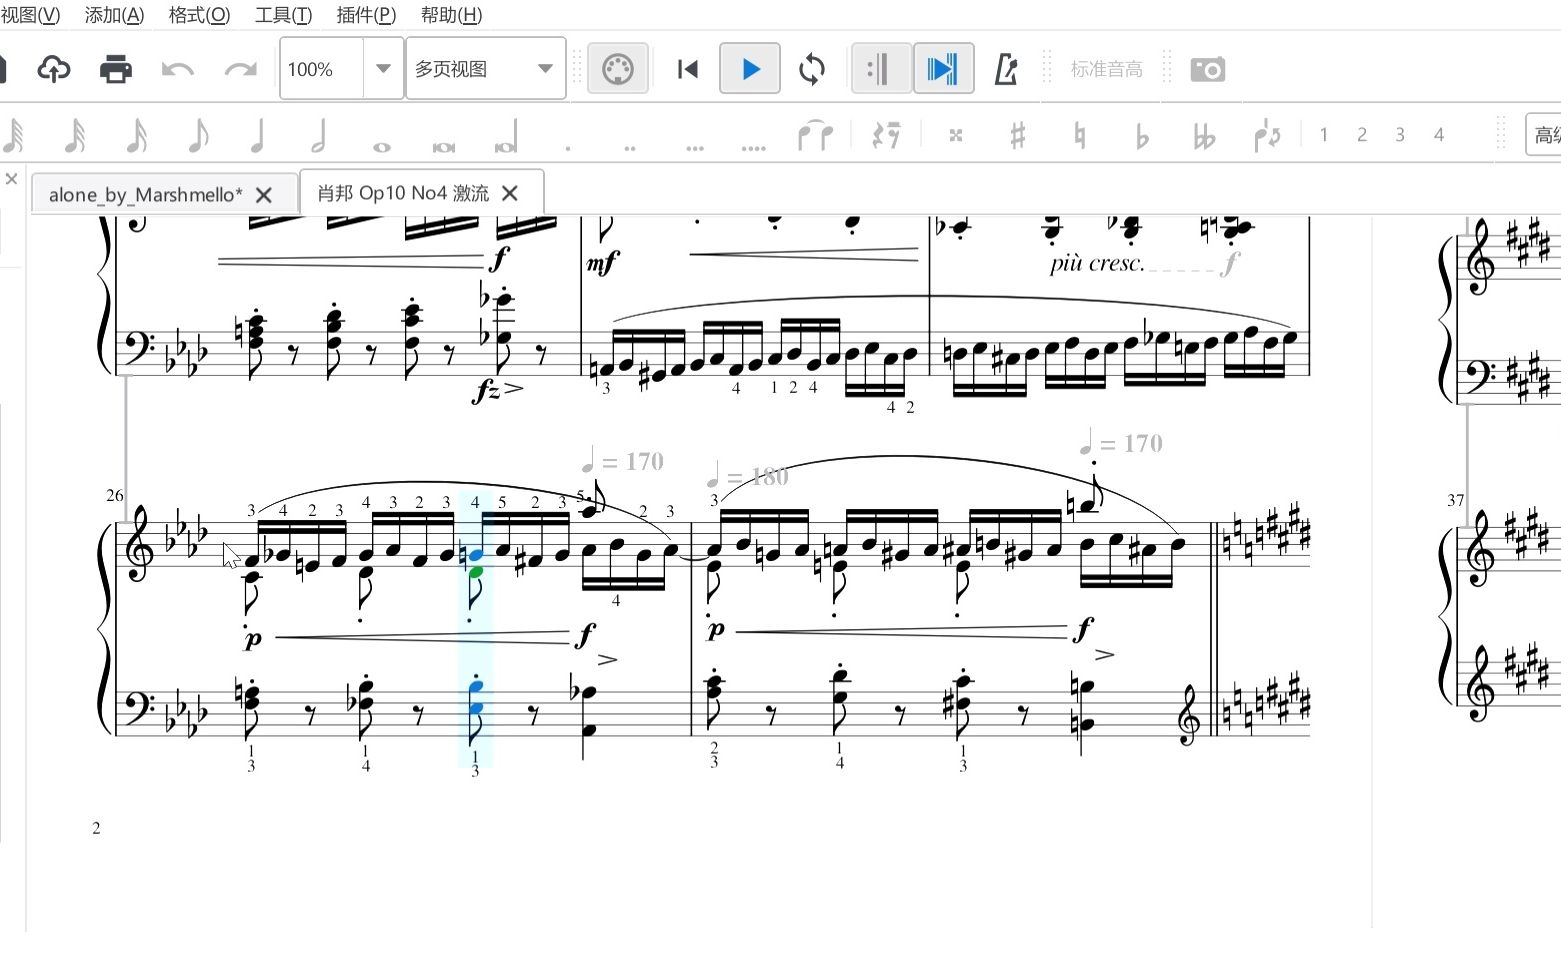The height and width of the screenshot is (976, 1561).
Task: Select the quarter note duration
Action: pos(258,135)
